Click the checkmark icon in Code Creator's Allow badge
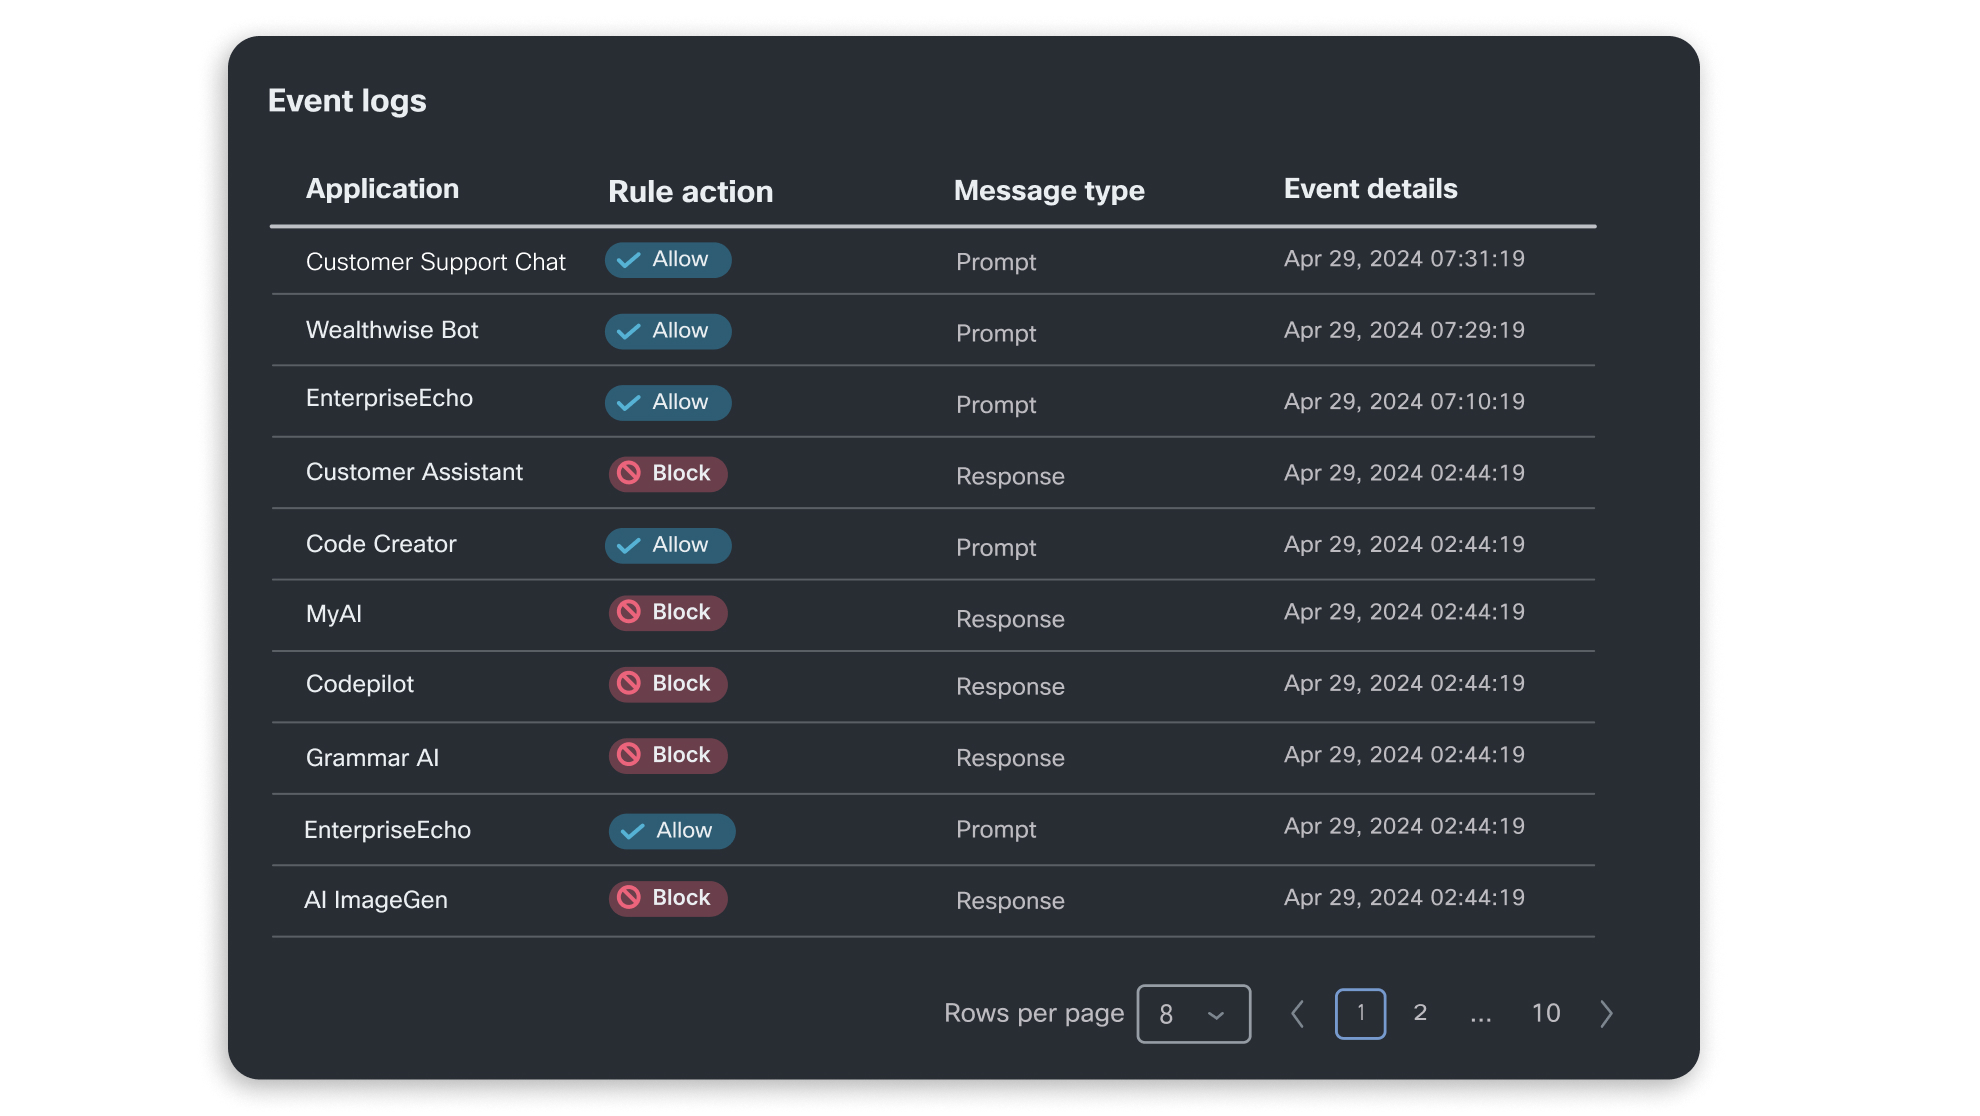This screenshot has width=1980, height=1116. 630,545
